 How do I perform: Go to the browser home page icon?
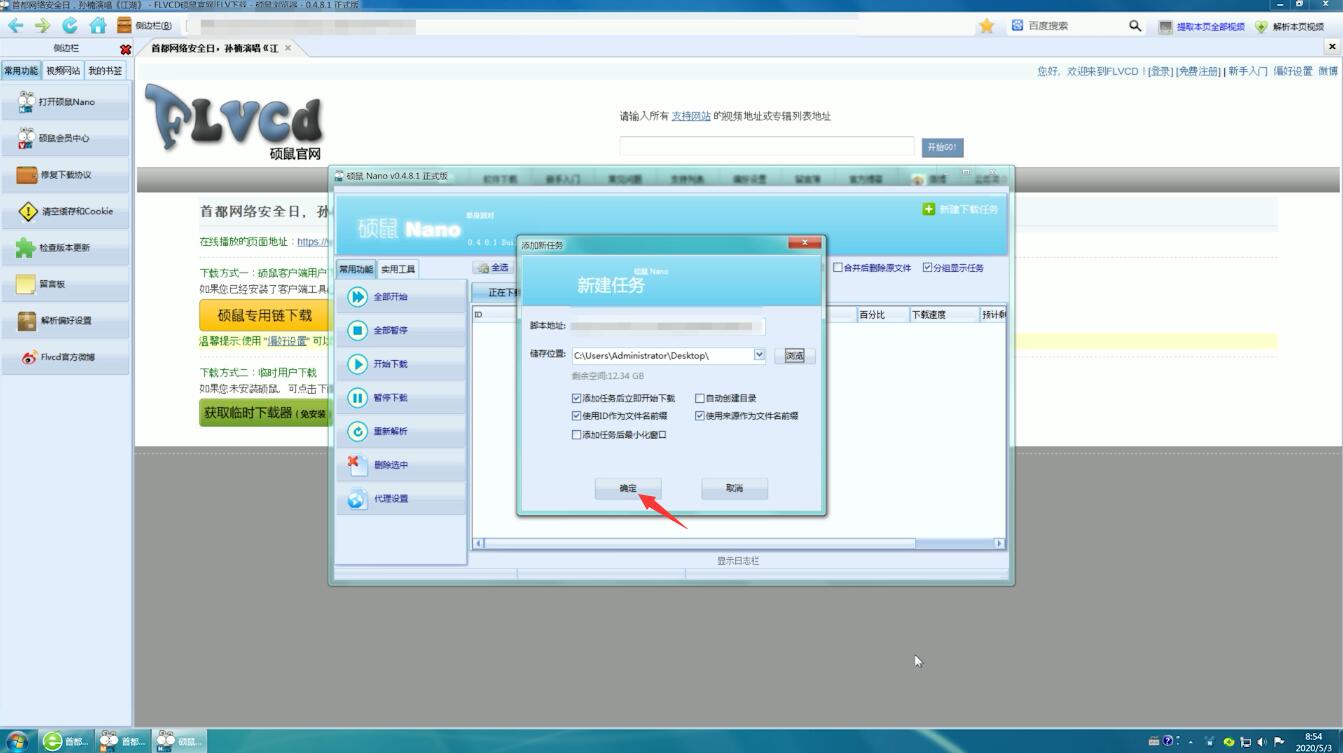[x=97, y=26]
